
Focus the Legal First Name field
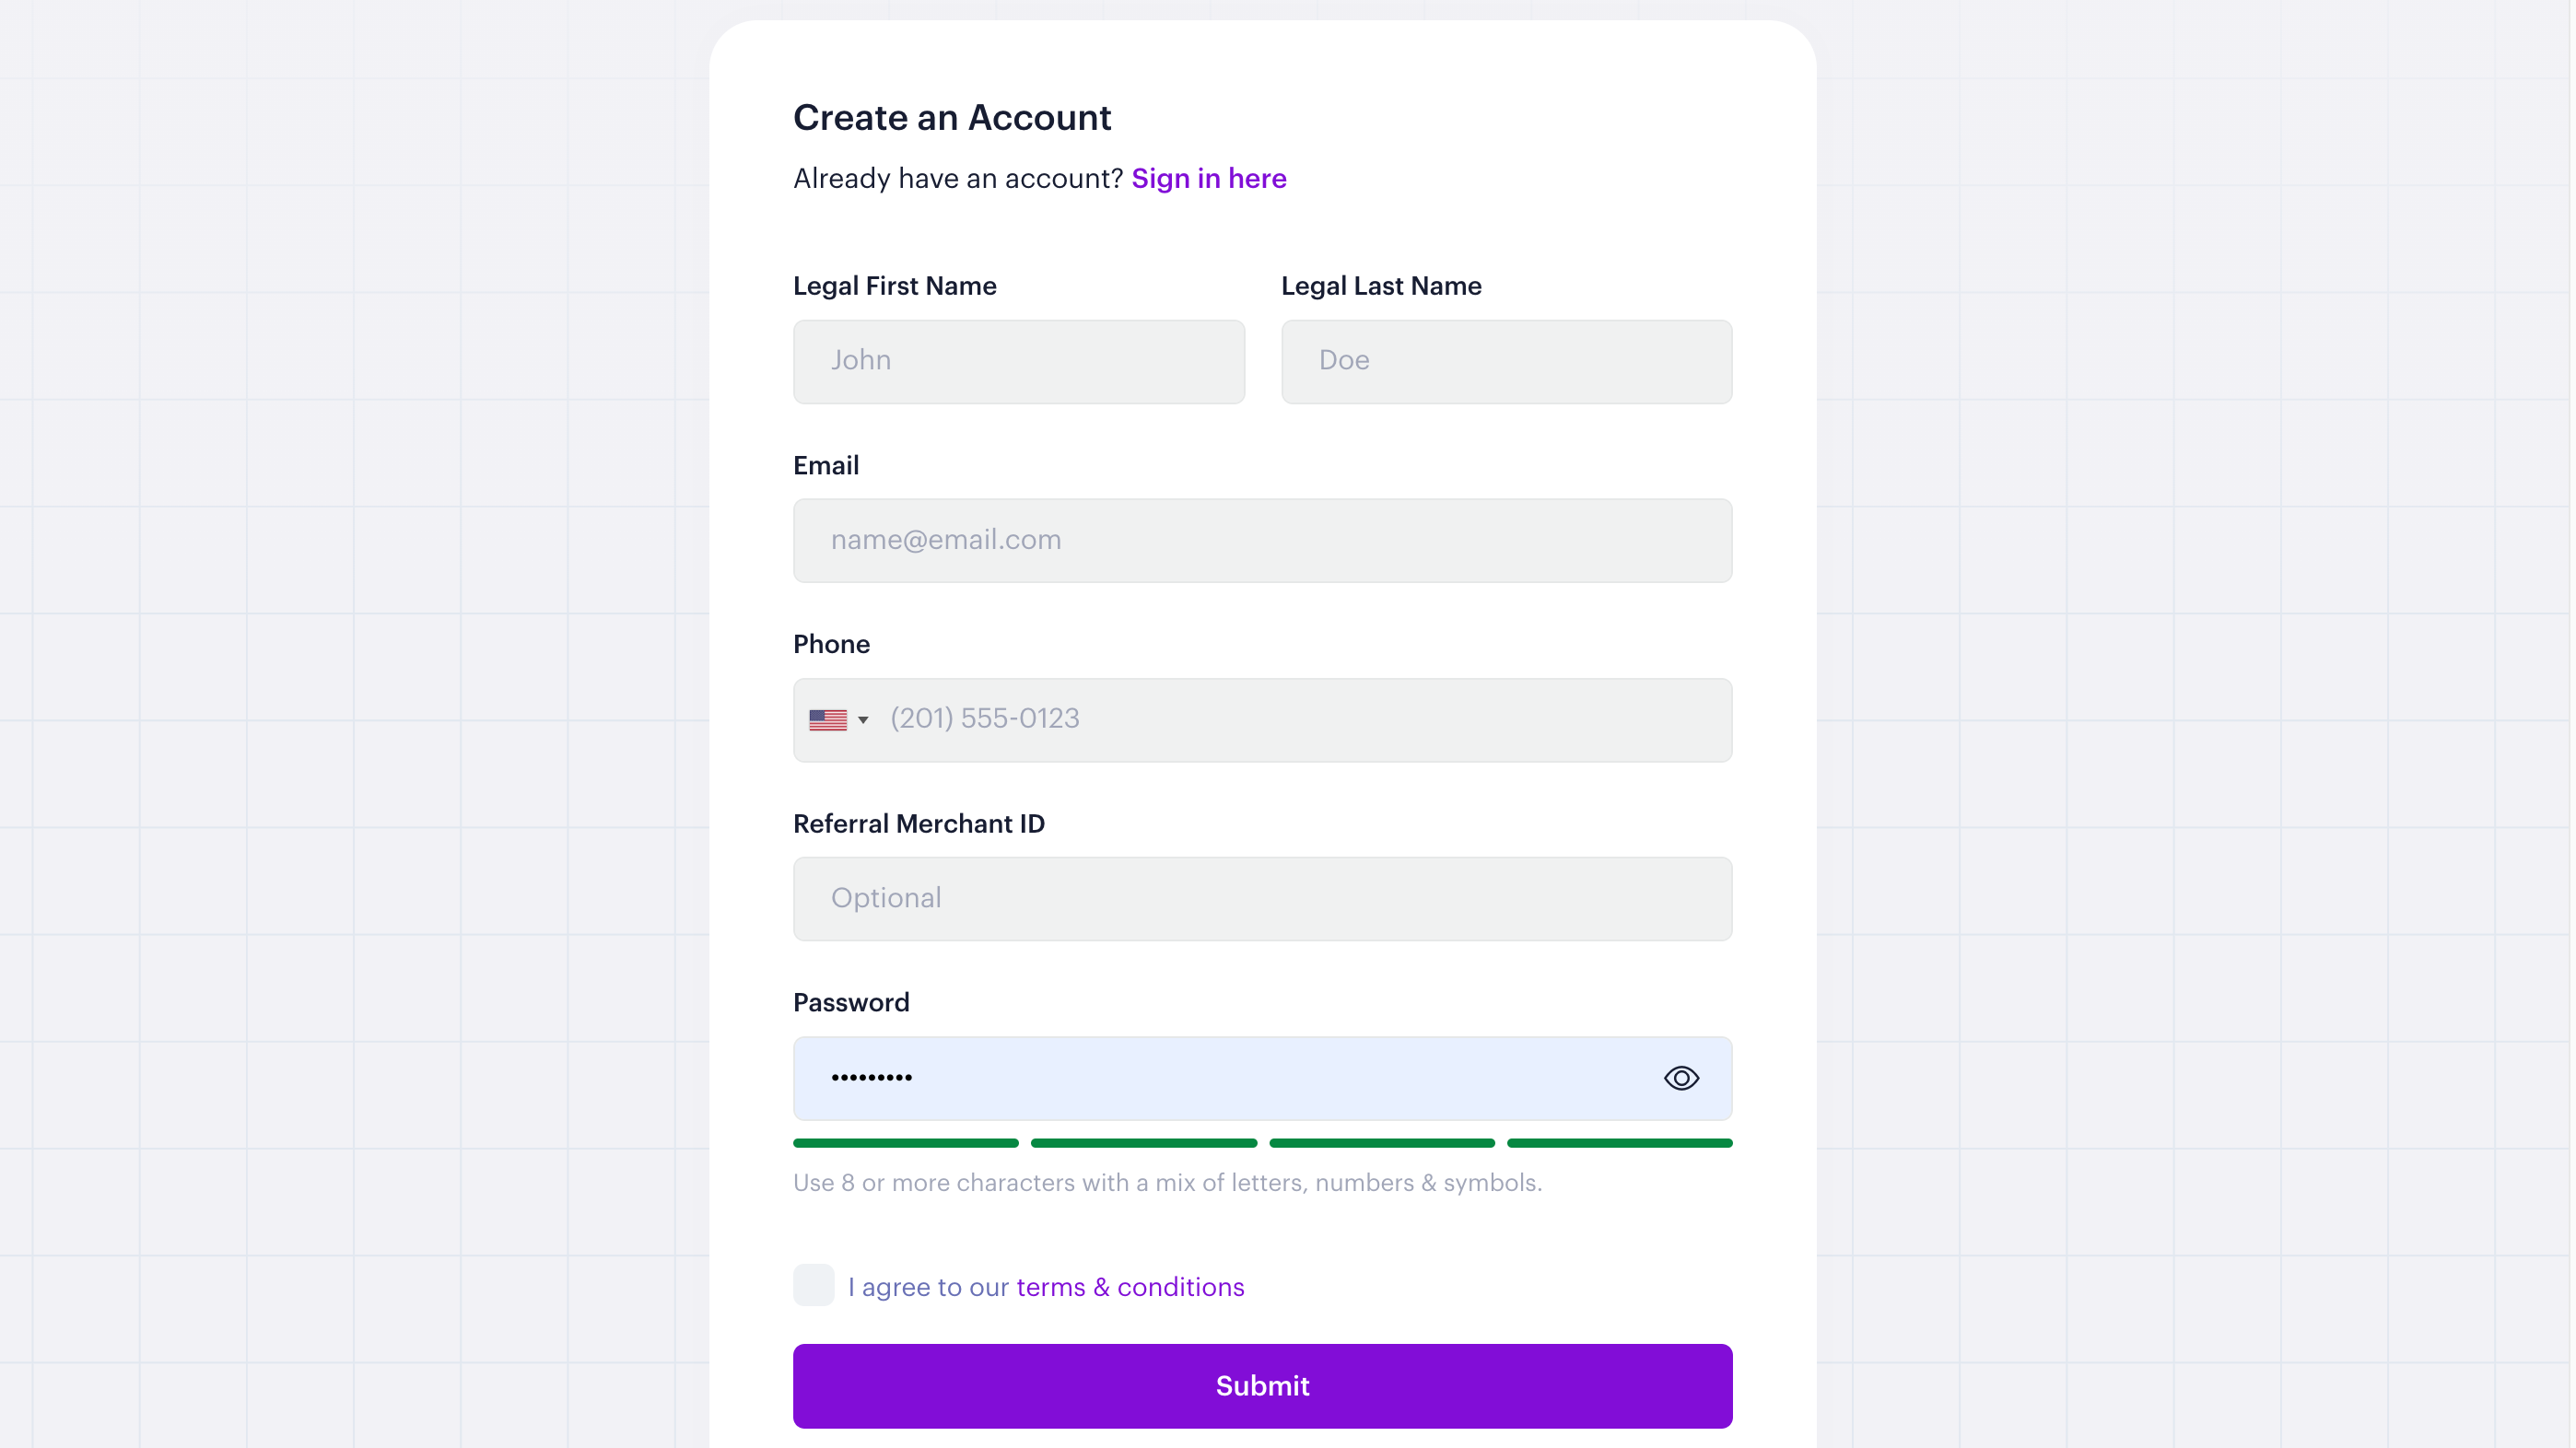point(1018,361)
